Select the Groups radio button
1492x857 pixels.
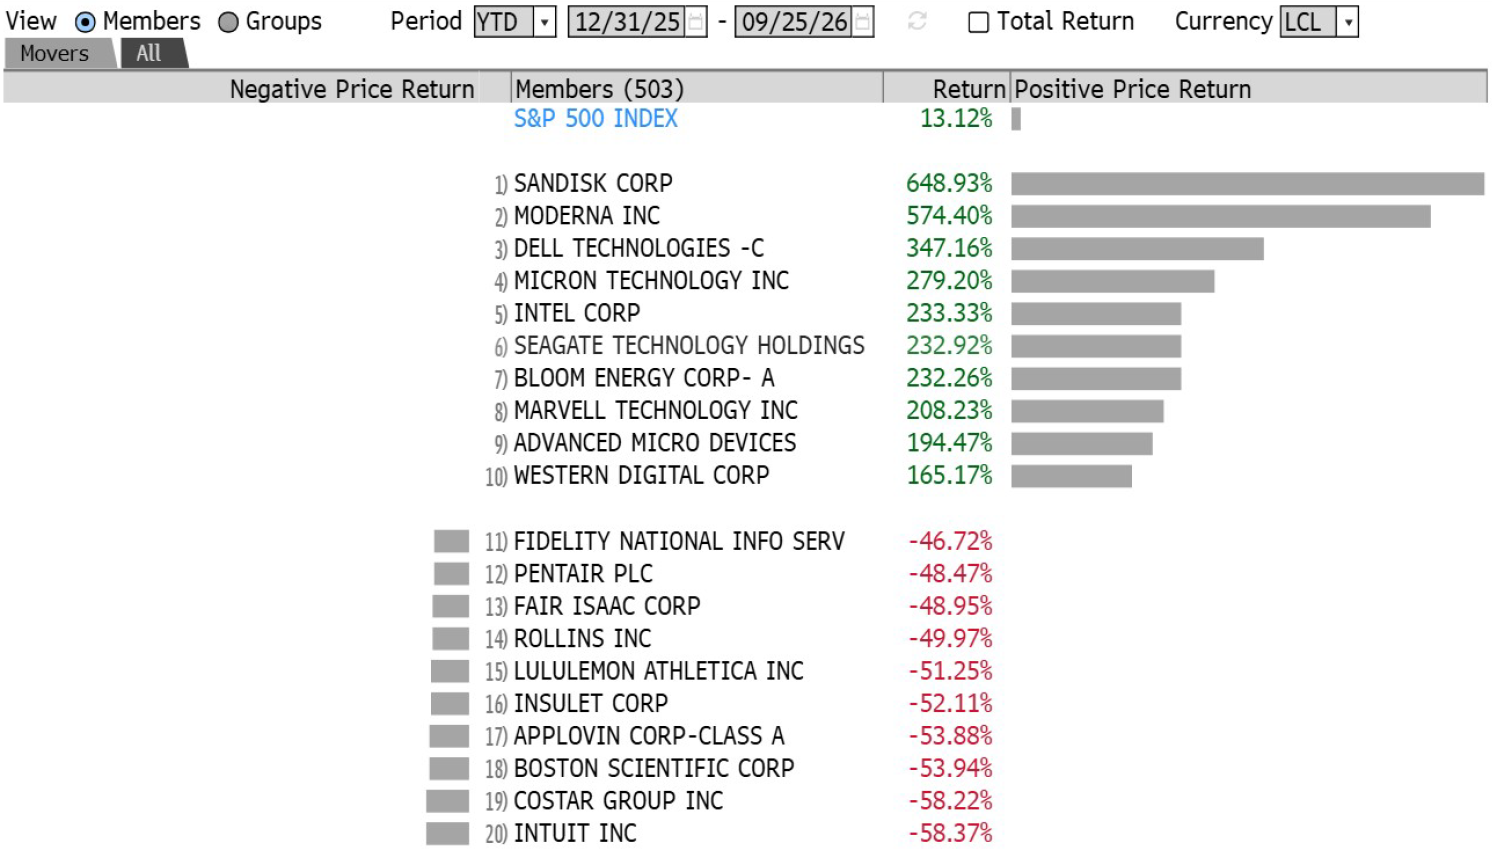[x=228, y=22]
